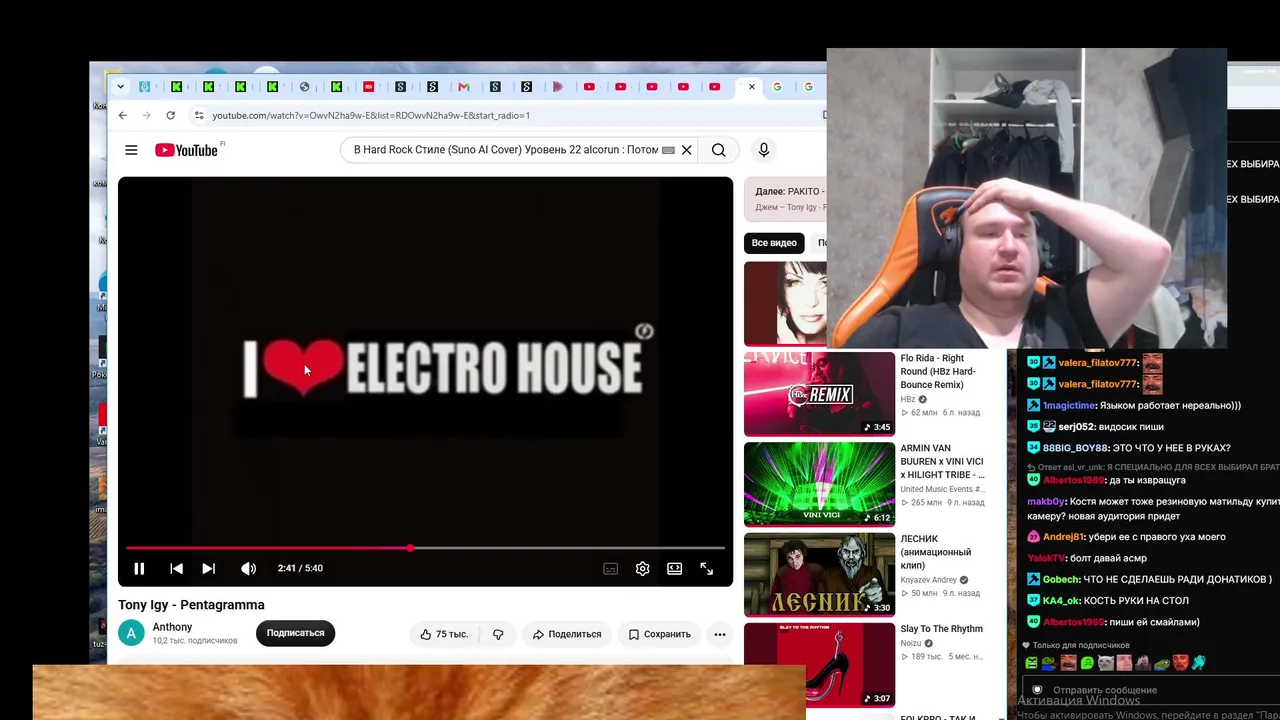The image size is (1280, 720).
Task: Mute the video volume
Action: tap(248, 568)
